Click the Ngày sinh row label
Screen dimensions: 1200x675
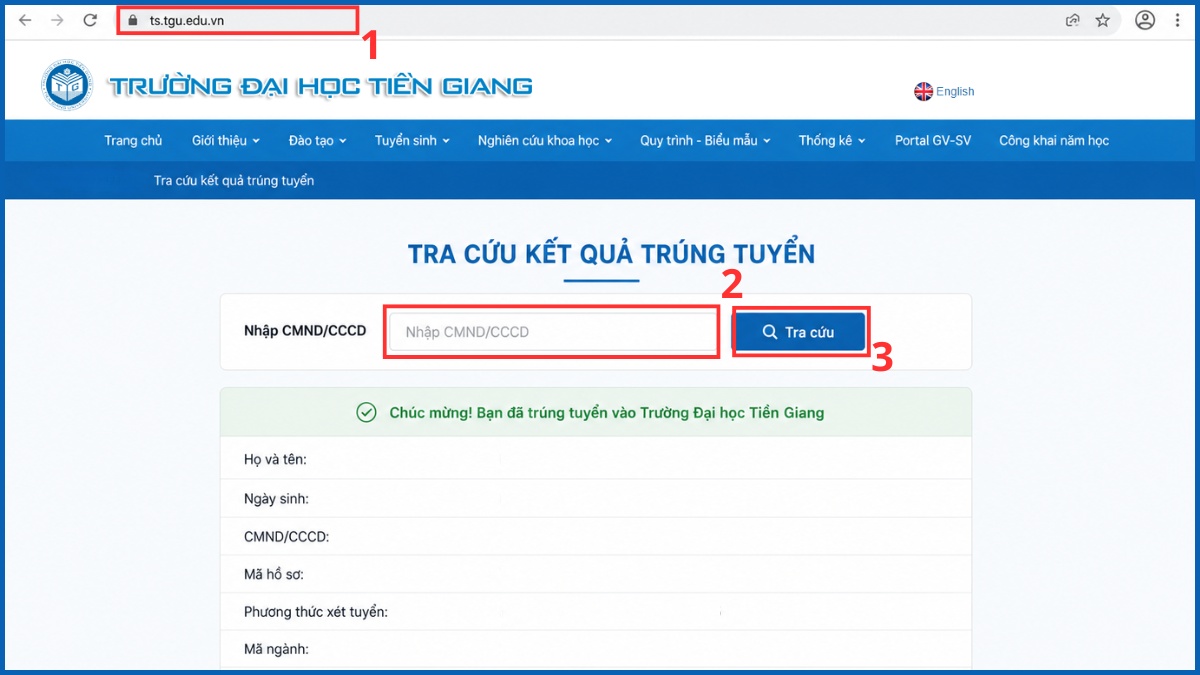tap(276, 498)
